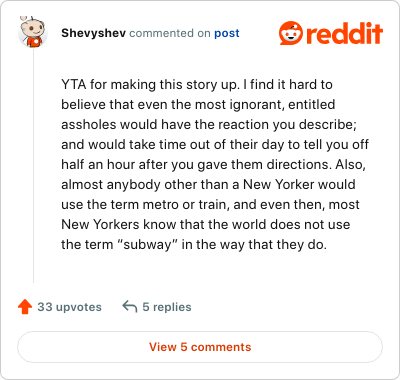Image resolution: width=400 pixels, height=380 pixels.
Task: Click the reddit wordmark text
Action: coord(344,33)
